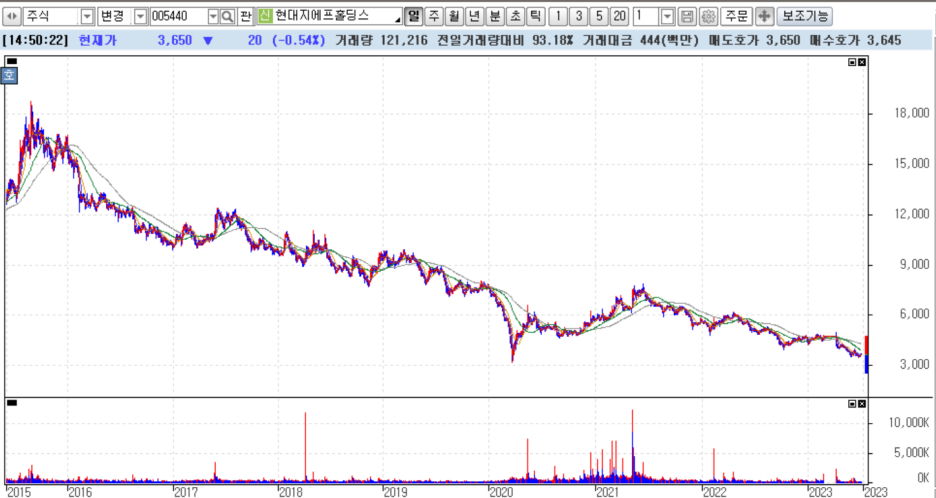The width and height of the screenshot is (936, 498).
Task: Click the green 신 badge beside stock name
Action: pos(265,17)
